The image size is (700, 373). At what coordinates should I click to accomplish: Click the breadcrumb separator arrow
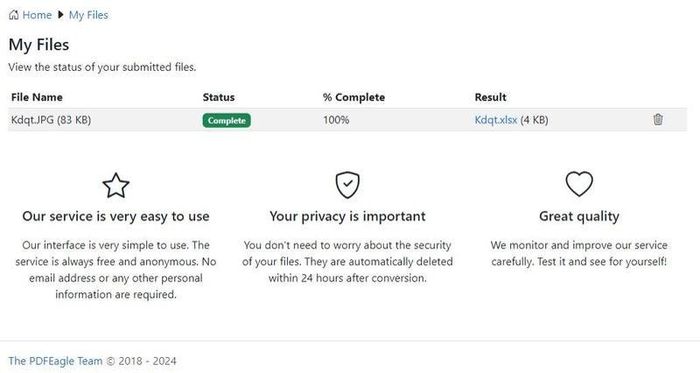click(61, 15)
